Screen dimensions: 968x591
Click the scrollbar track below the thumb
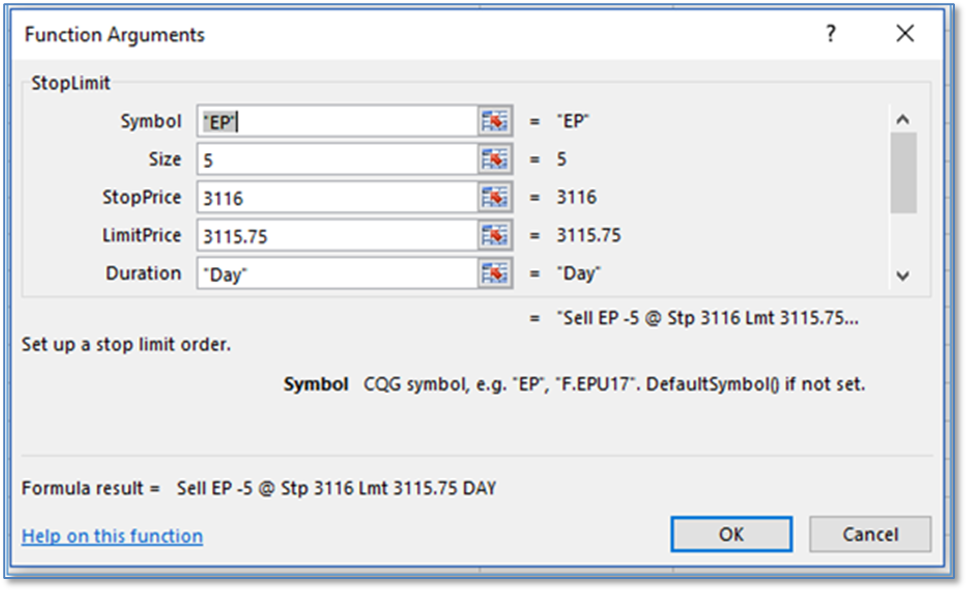903,238
